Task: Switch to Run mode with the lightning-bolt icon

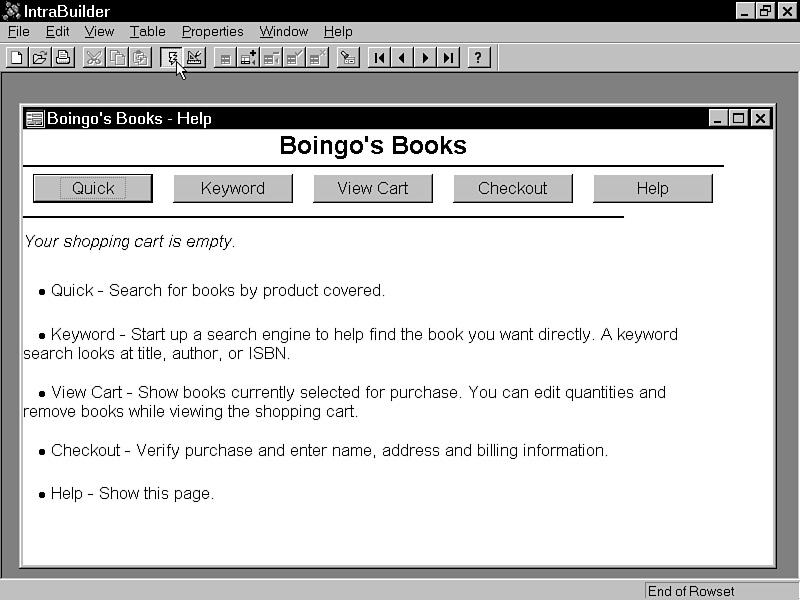Action: click(171, 57)
